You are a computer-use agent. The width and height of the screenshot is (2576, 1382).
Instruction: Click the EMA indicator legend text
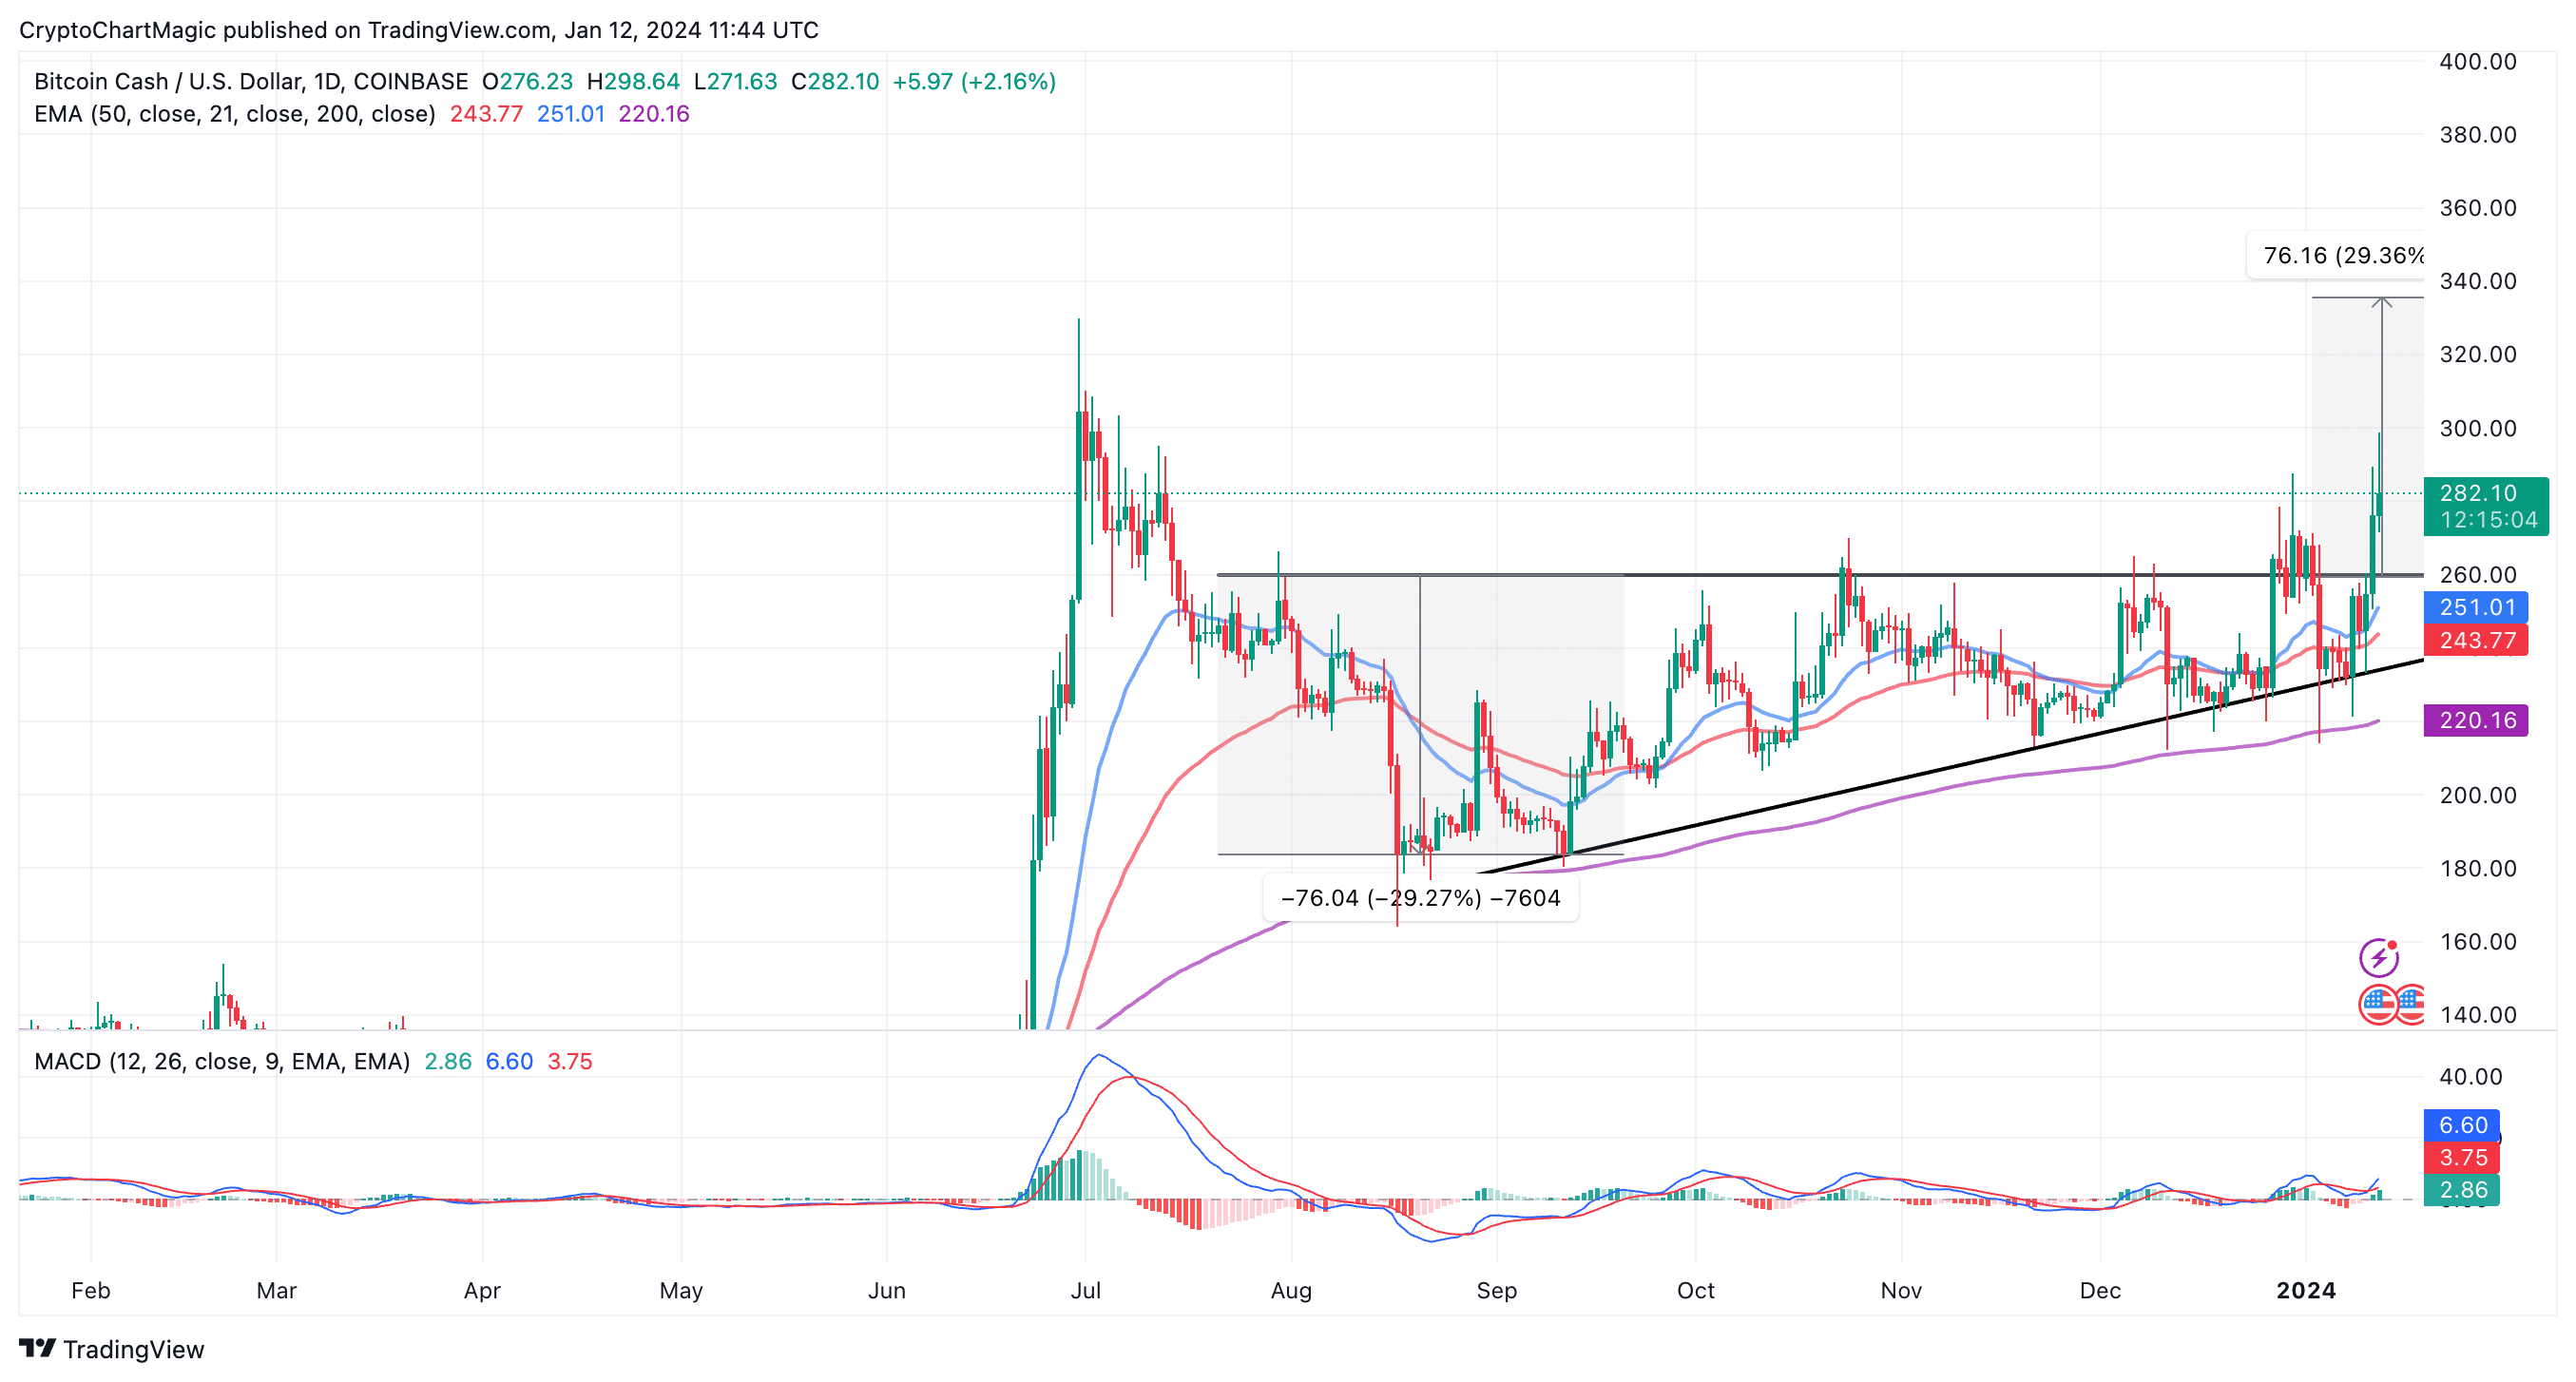(235, 114)
